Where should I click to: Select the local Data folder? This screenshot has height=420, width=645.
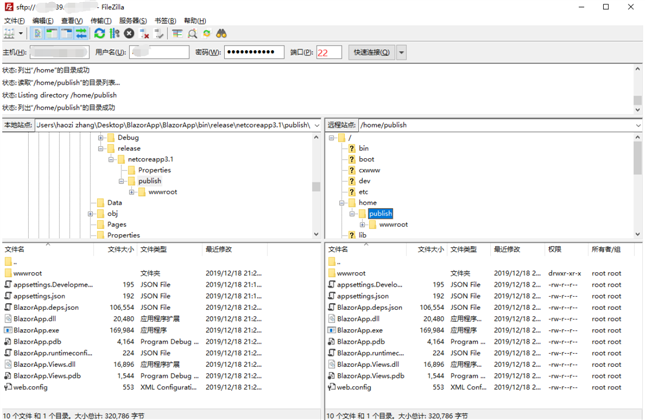tap(114, 203)
